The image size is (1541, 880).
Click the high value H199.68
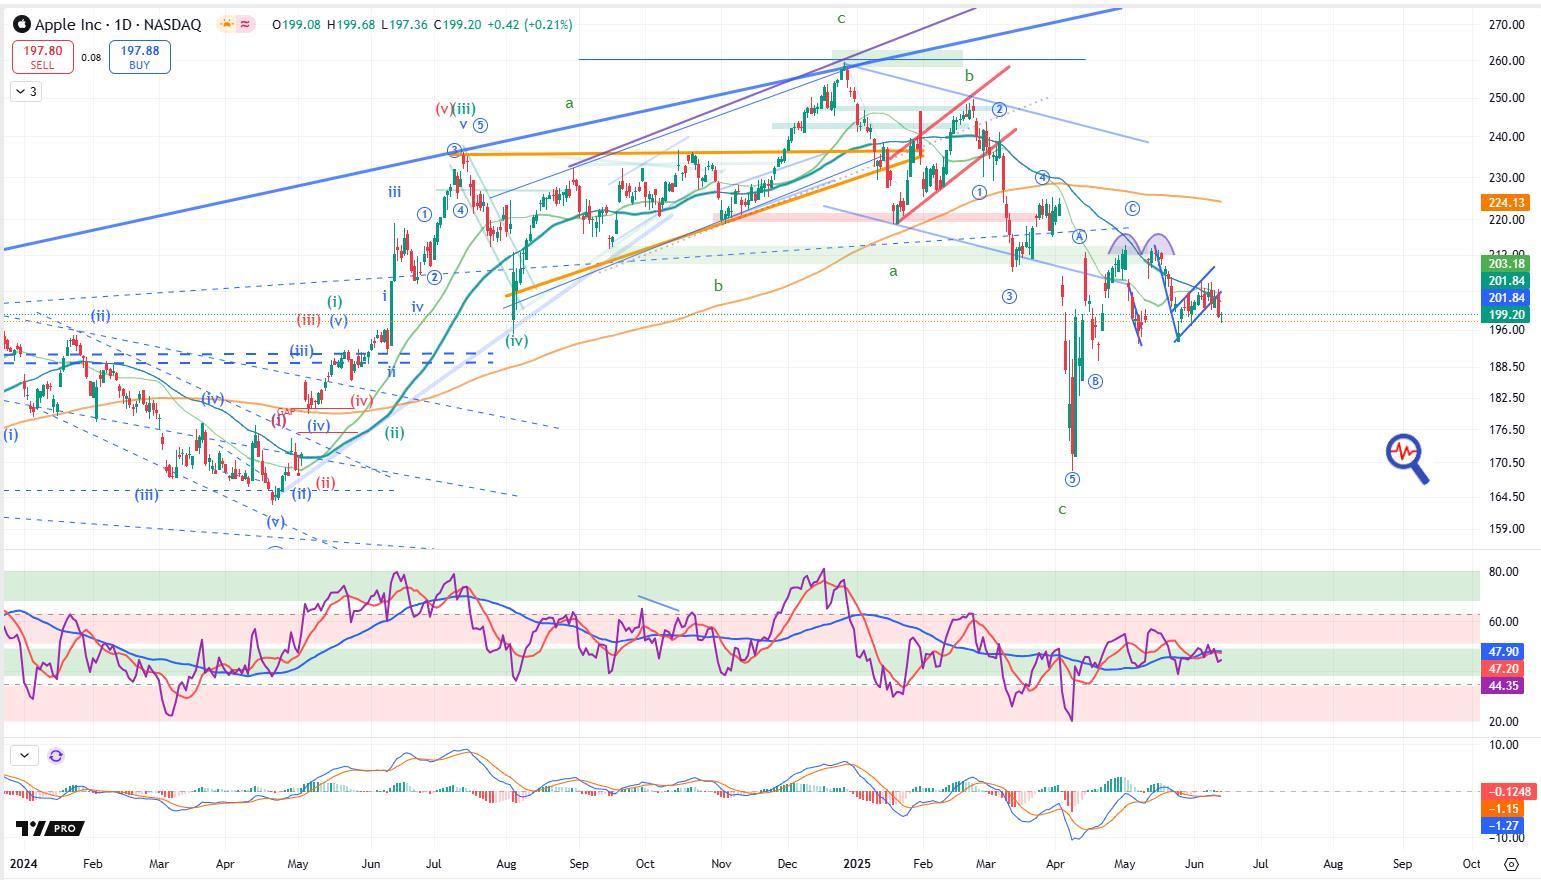point(350,24)
